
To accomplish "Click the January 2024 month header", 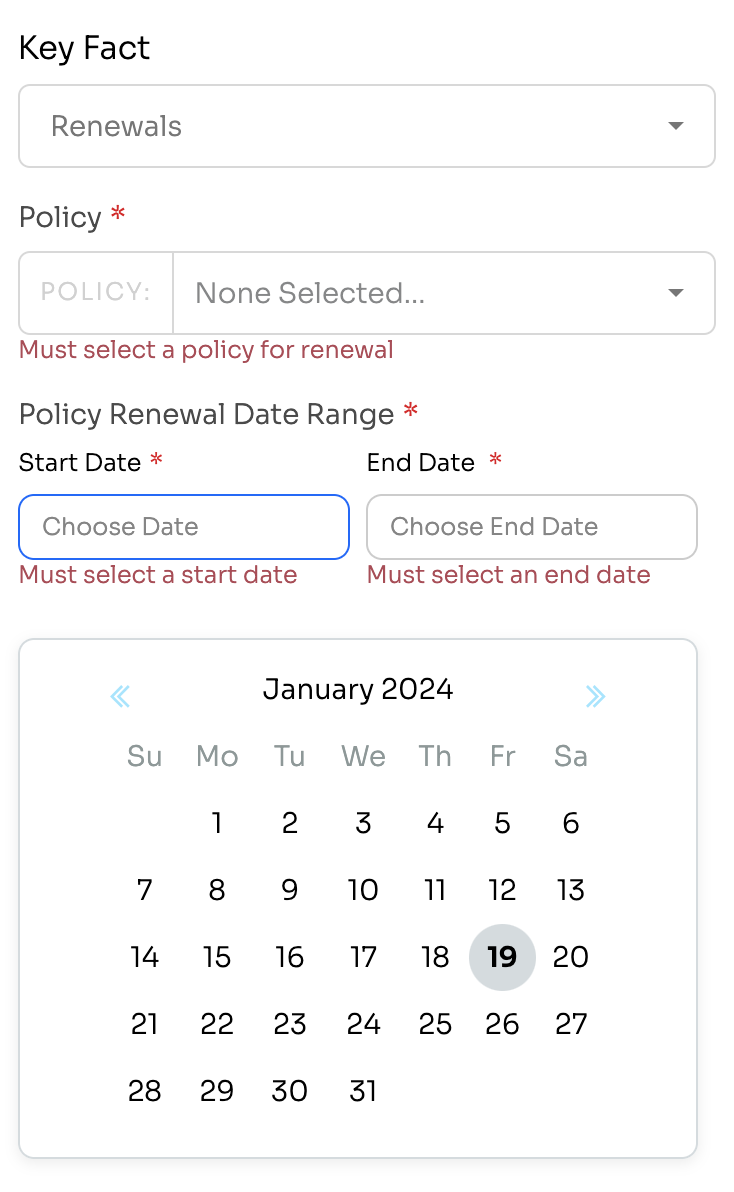I will pyautogui.click(x=358, y=690).
